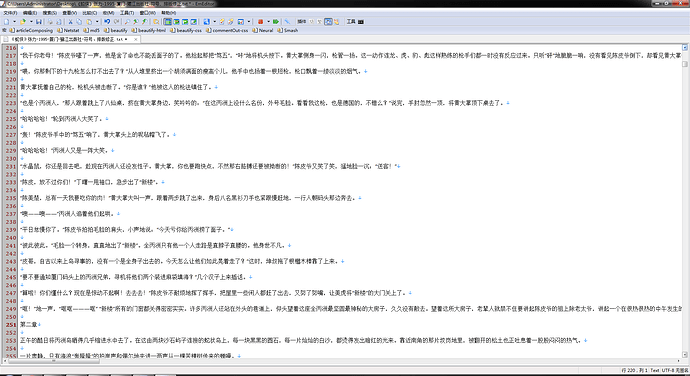Toggle the highlighted plug-in button
The width and height of the screenshot is (690, 376).
pos(328,22)
